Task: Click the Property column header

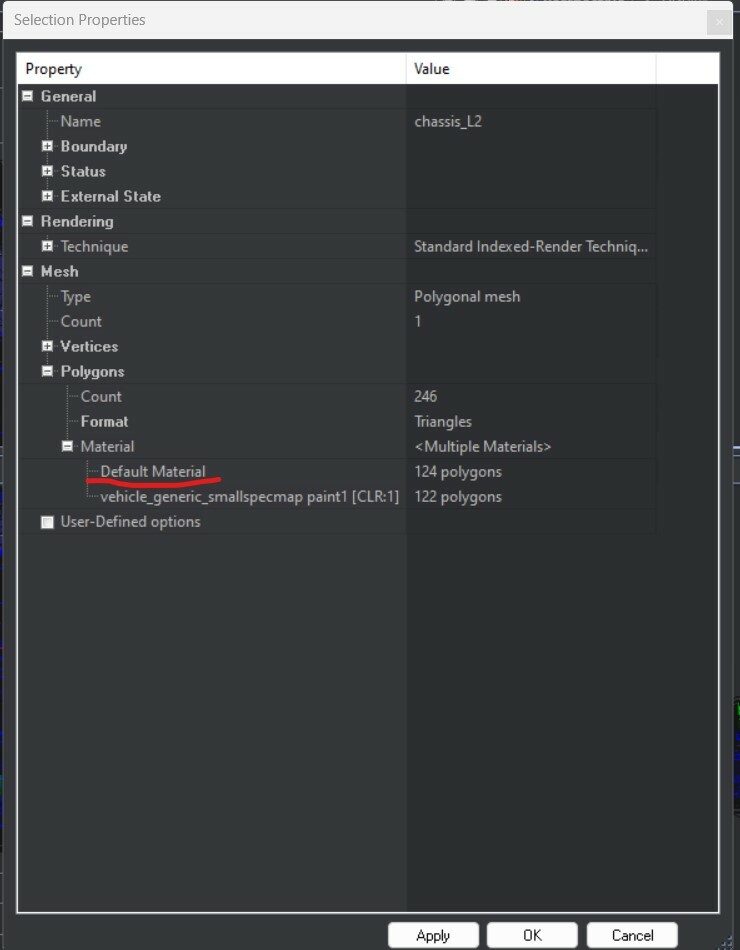Action: [x=212, y=68]
